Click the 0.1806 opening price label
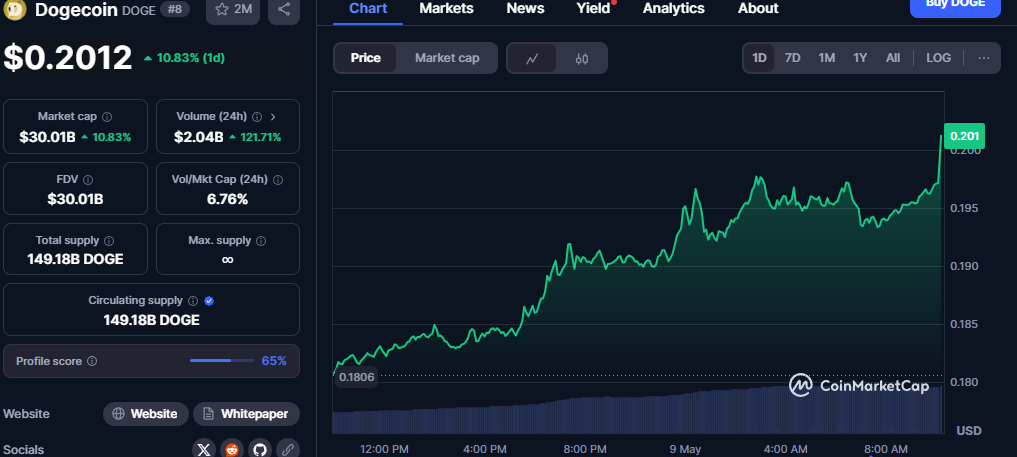Image resolution: width=1017 pixels, height=457 pixels. [357, 377]
